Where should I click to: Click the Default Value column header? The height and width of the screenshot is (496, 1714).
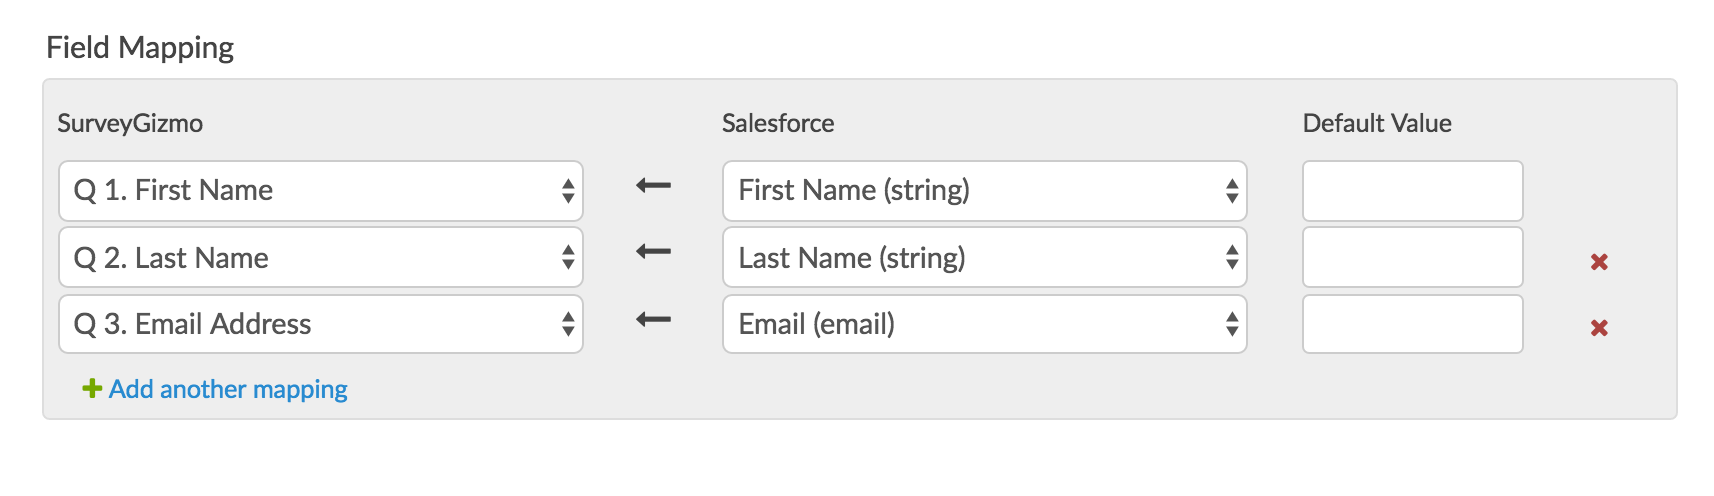pos(1377,123)
